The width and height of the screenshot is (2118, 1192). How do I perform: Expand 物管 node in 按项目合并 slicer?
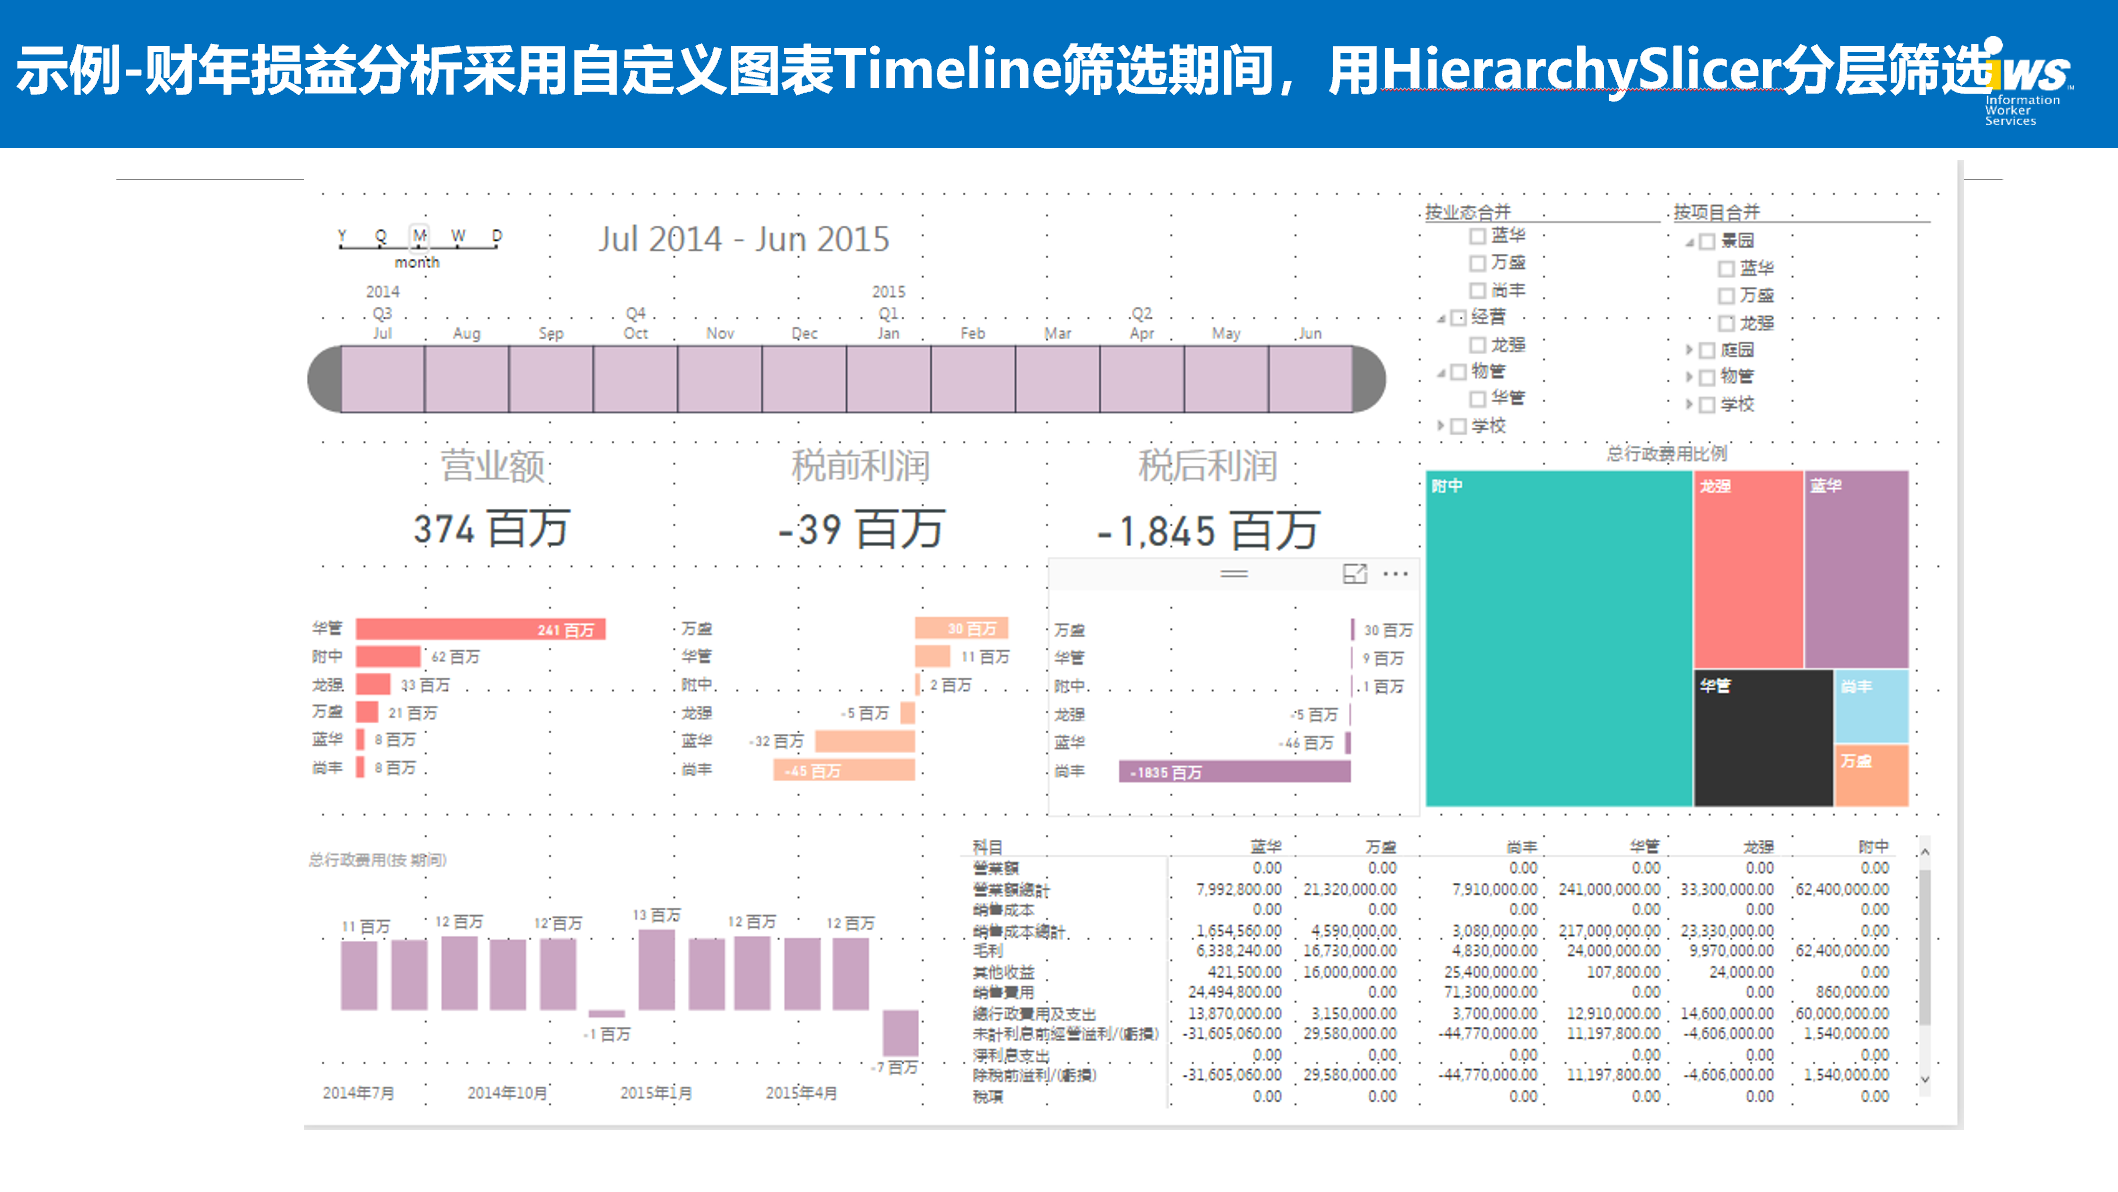coord(1689,377)
